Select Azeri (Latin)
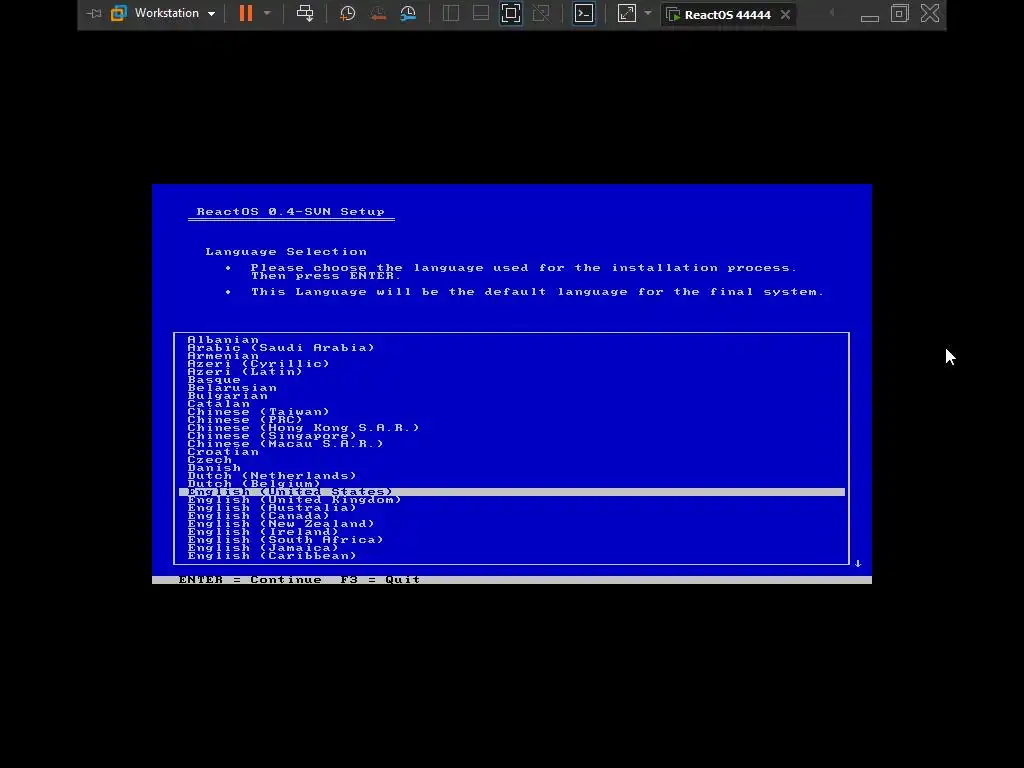Screen dimensions: 1024x768 245,372
